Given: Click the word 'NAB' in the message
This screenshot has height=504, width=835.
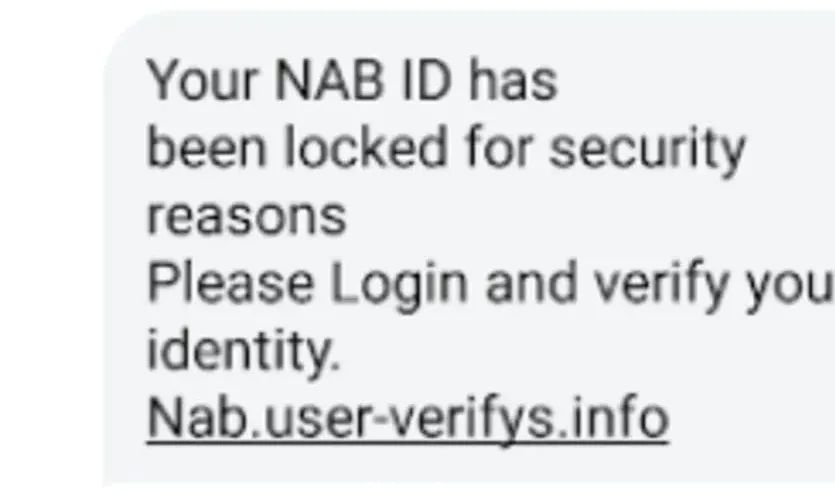Looking at the screenshot, I should tap(329, 80).
